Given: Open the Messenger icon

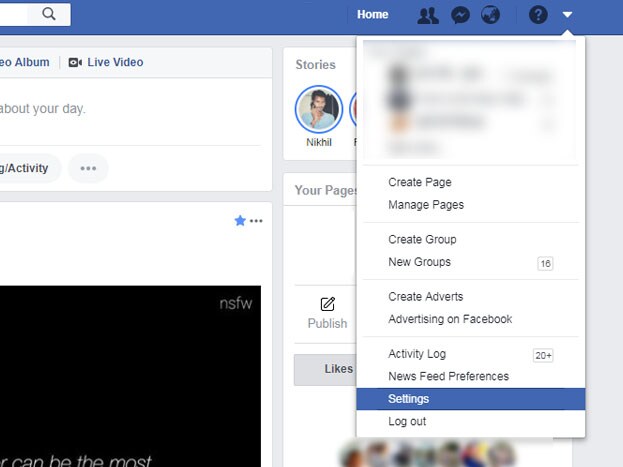Looking at the screenshot, I should tap(460, 15).
